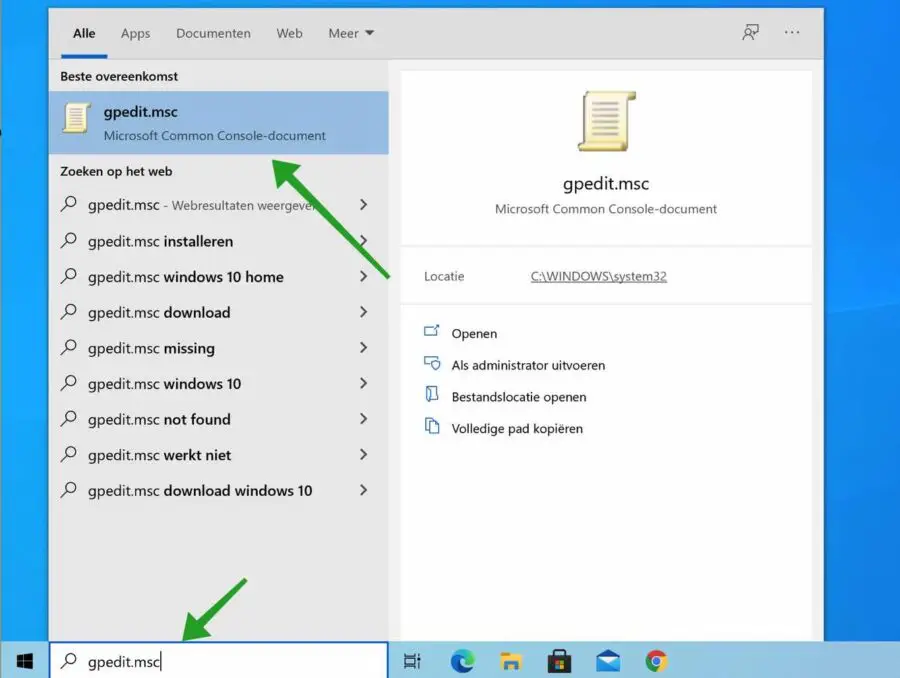The height and width of the screenshot is (678, 900).
Task: Select the gpedit.msc missing suggestion text
Action: 151,348
